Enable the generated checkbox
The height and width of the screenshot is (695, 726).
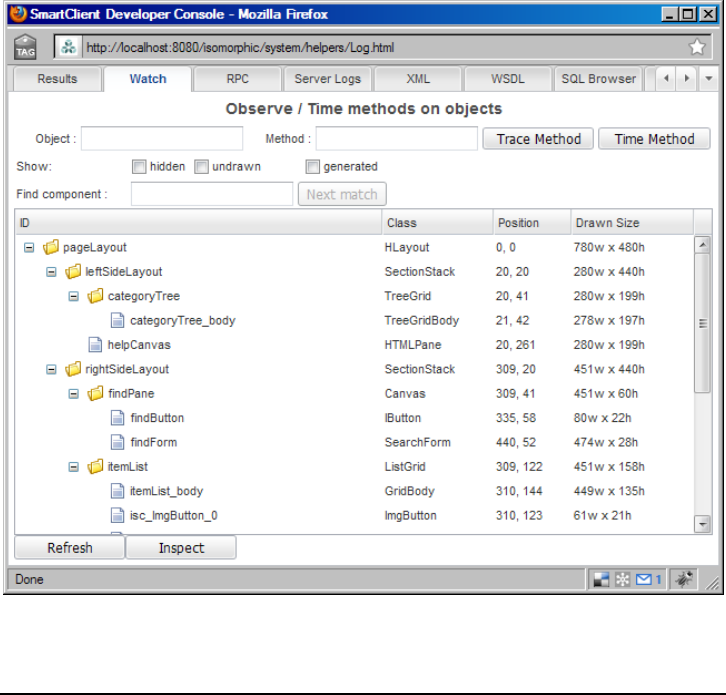[x=313, y=167]
